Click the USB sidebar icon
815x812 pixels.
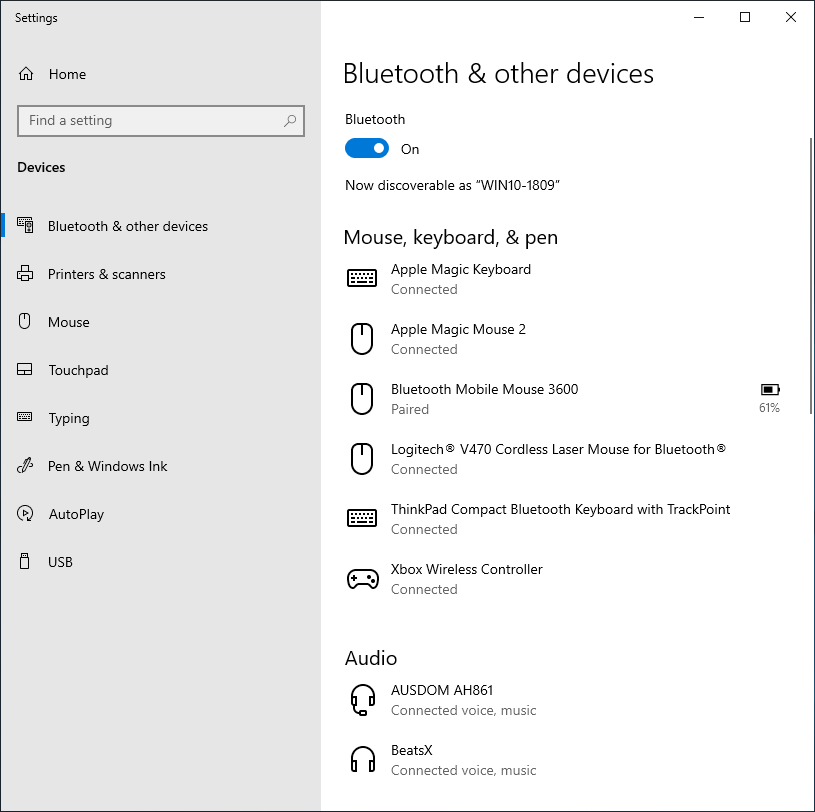click(24, 561)
